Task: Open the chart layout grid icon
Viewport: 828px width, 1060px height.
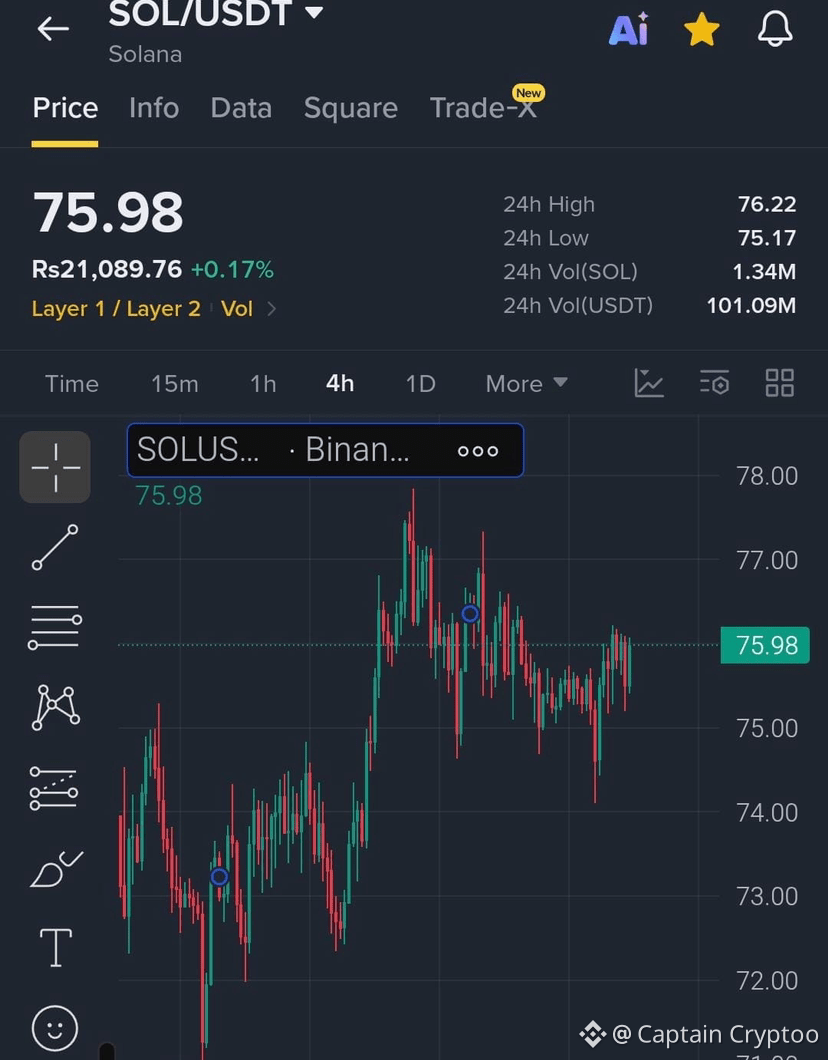Action: point(779,383)
